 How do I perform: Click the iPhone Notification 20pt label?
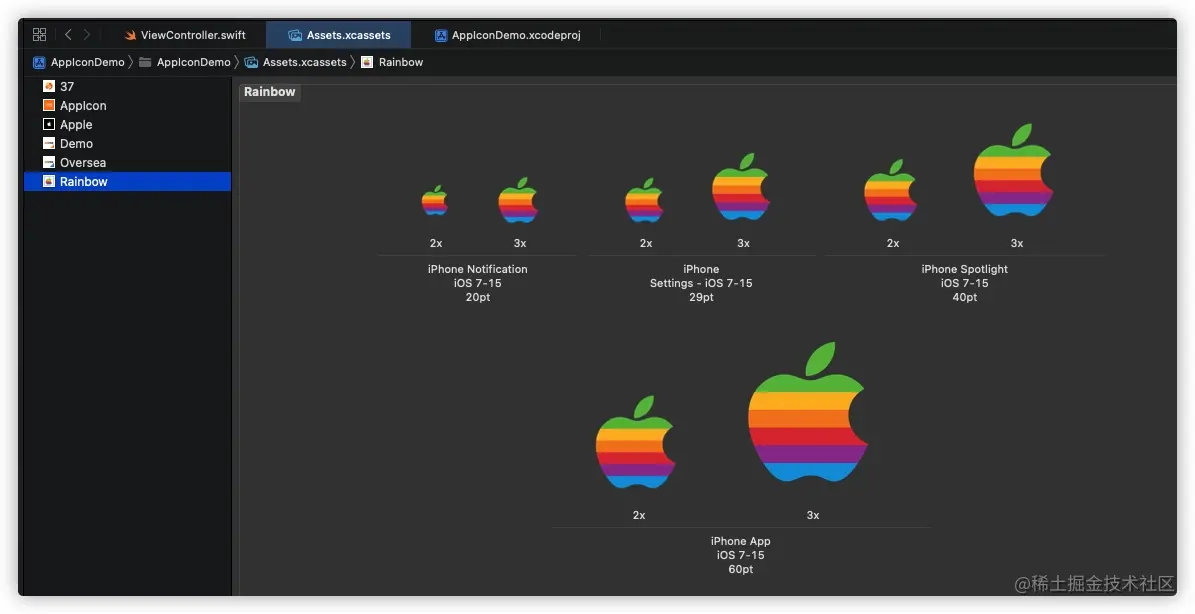(477, 283)
